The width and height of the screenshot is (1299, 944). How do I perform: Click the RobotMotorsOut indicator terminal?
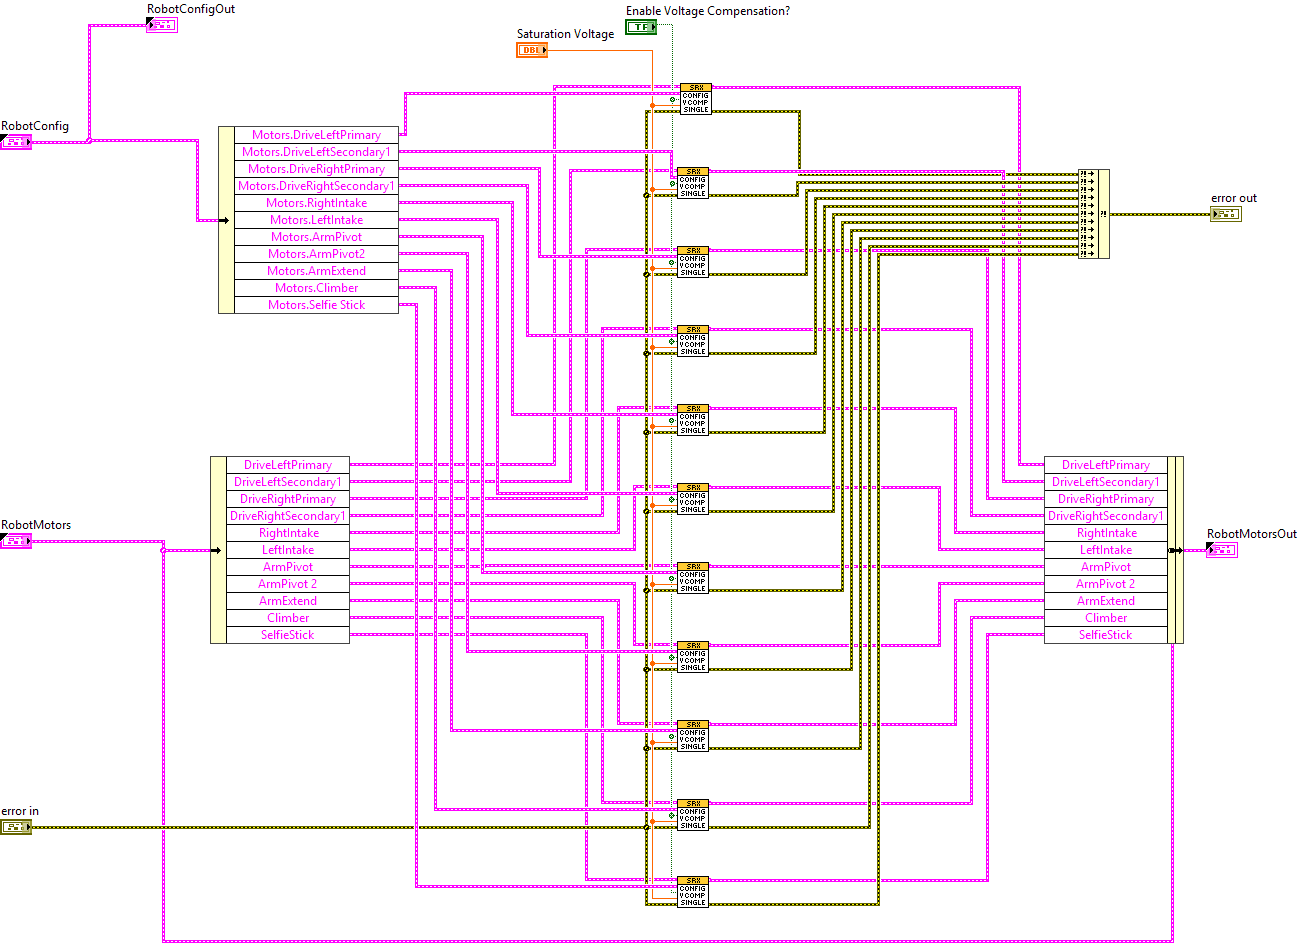[x=1222, y=549]
